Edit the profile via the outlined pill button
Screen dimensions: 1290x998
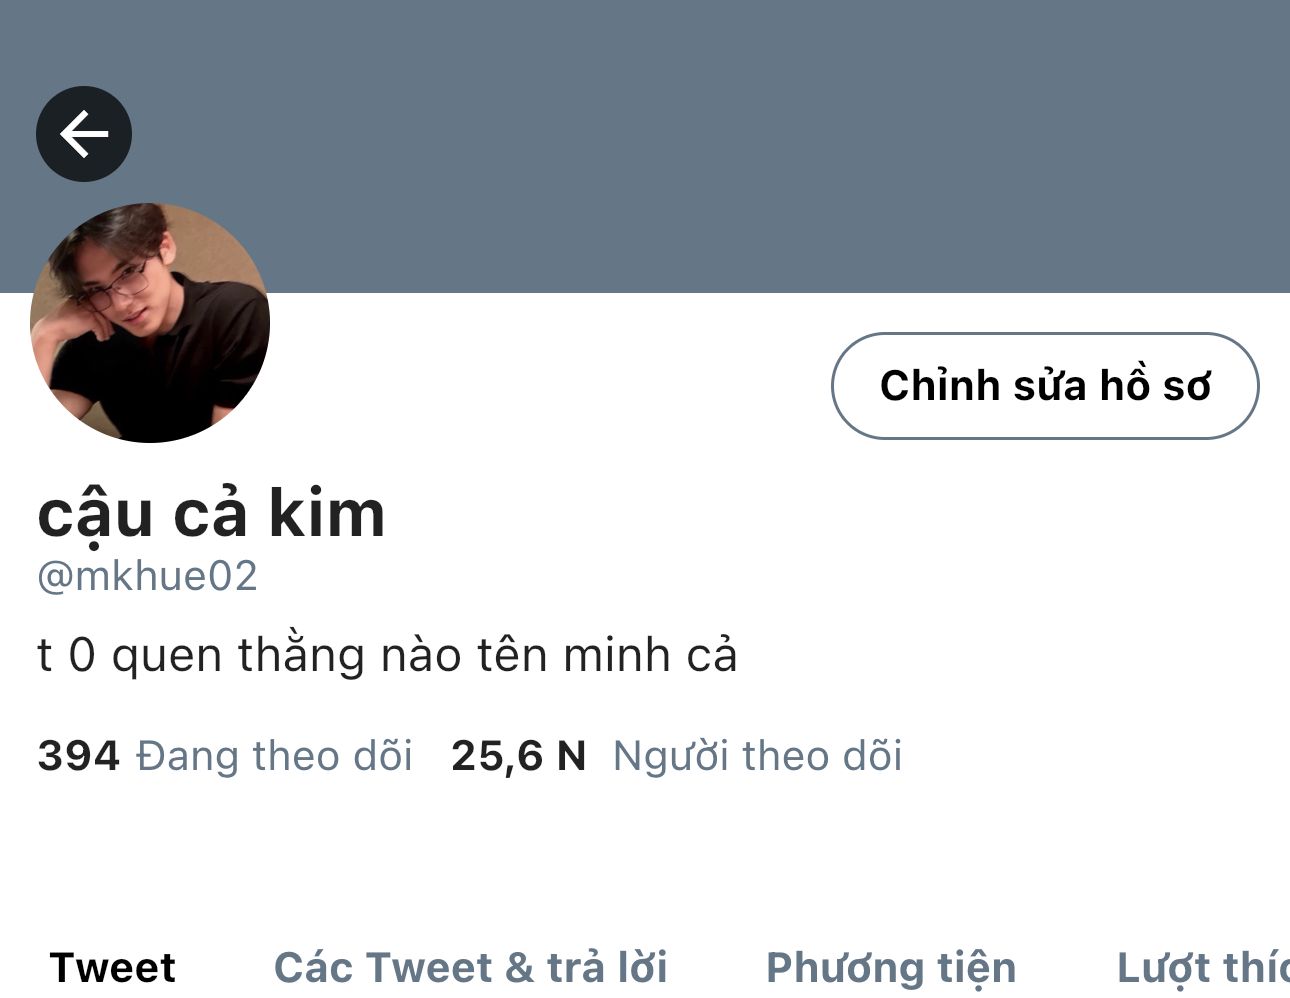coord(1045,386)
